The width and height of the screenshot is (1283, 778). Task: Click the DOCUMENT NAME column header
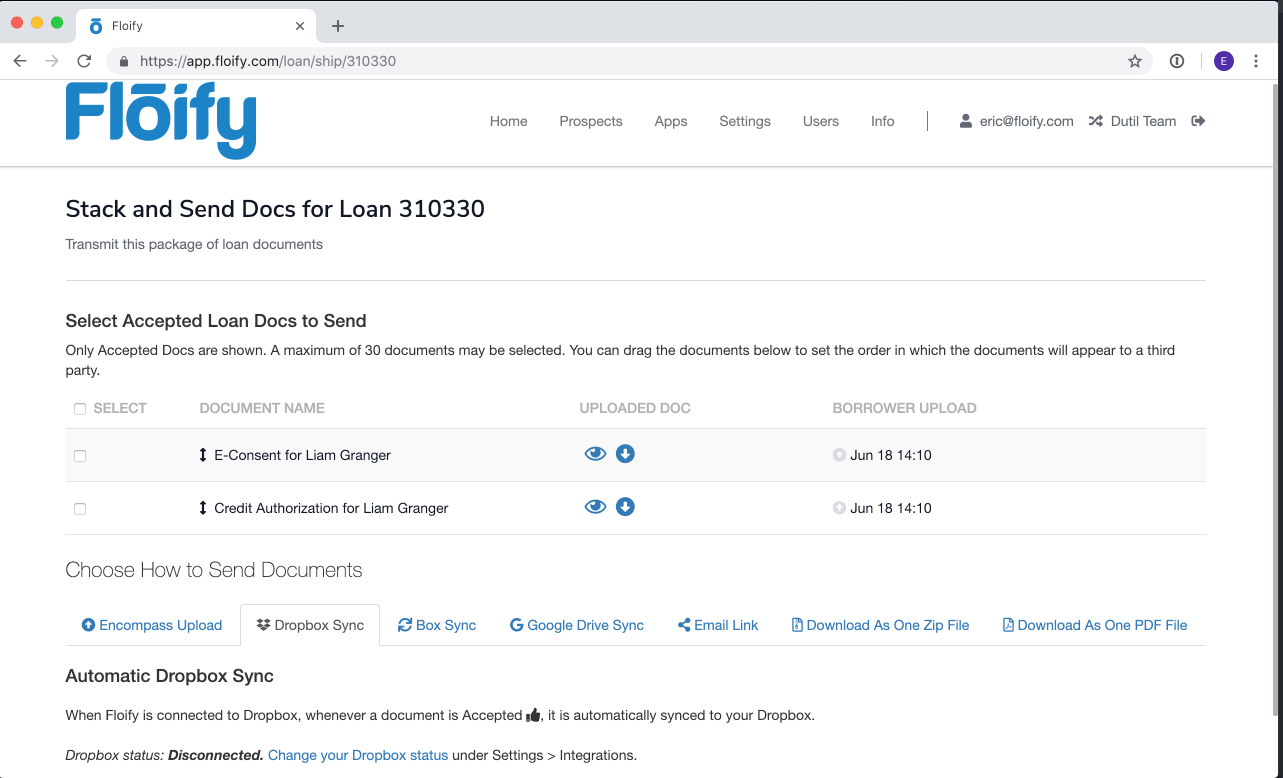pyautogui.click(x=262, y=408)
